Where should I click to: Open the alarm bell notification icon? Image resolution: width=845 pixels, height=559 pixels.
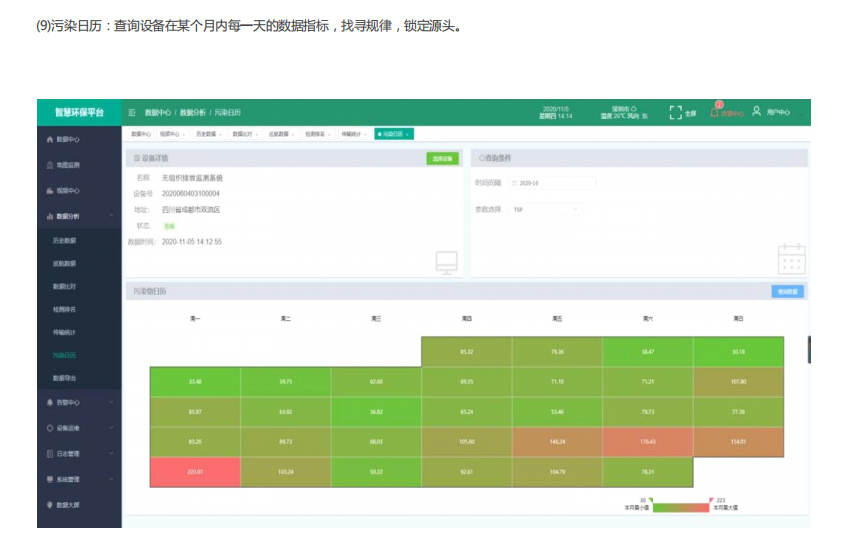[x=715, y=112]
